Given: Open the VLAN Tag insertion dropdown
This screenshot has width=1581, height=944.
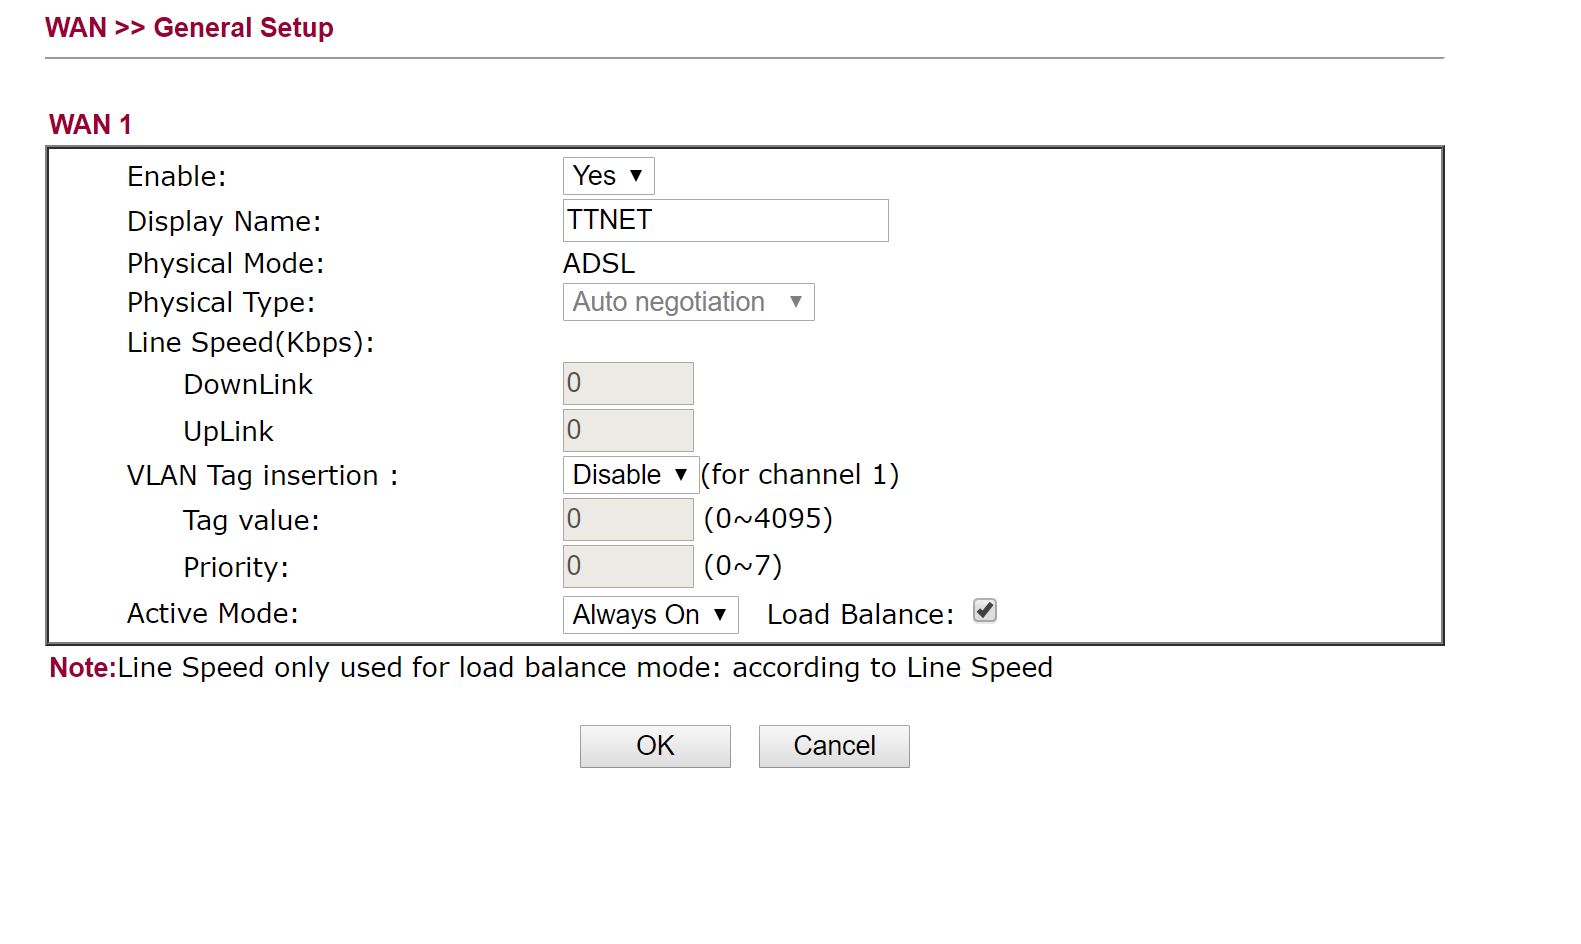Looking at the screenshot, I should pos(630,475).
